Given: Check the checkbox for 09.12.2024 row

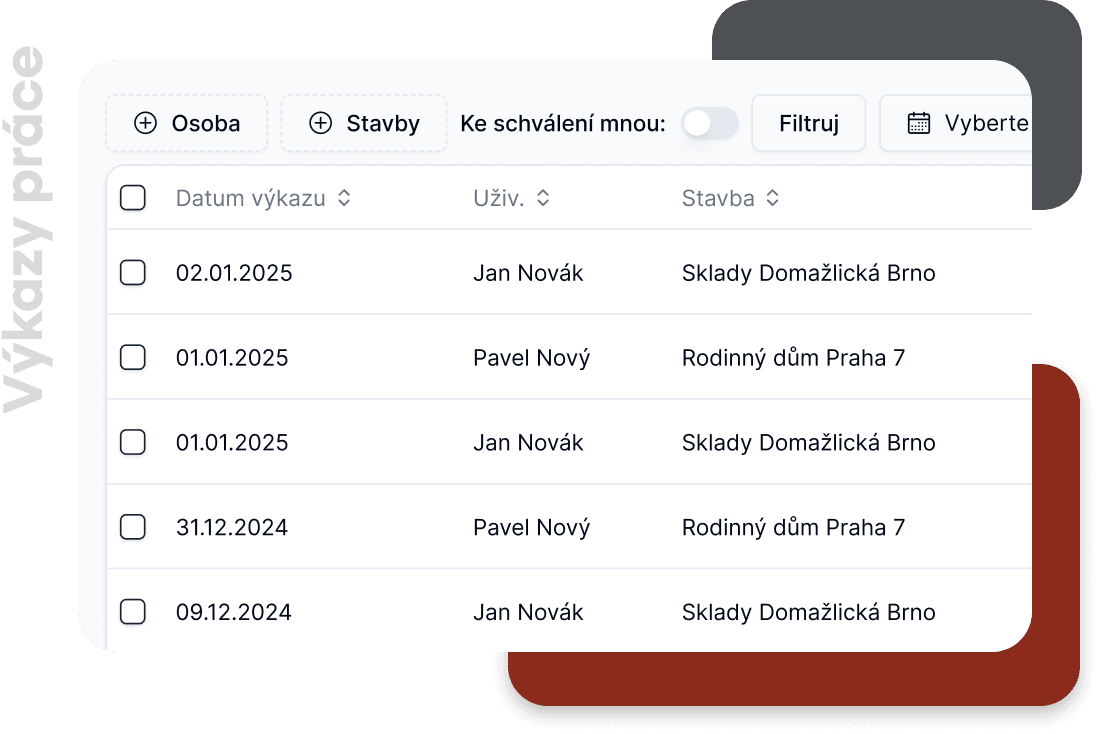Looking at the screenshot, I should pos(133,612).
